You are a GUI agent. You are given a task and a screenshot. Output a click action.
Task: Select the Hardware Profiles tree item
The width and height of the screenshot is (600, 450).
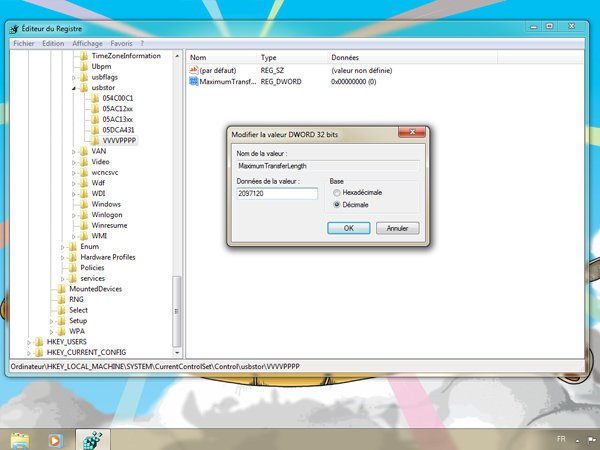click(108, 257)
